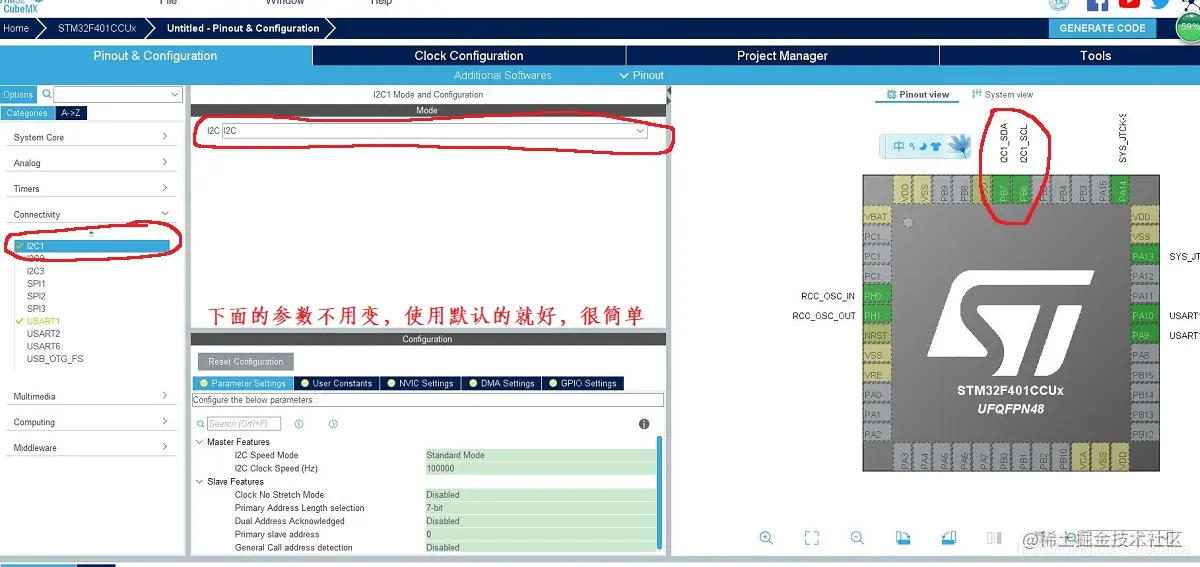Collapse Master Features group
Screen dimensions: 1200x567
coord(200,442)
